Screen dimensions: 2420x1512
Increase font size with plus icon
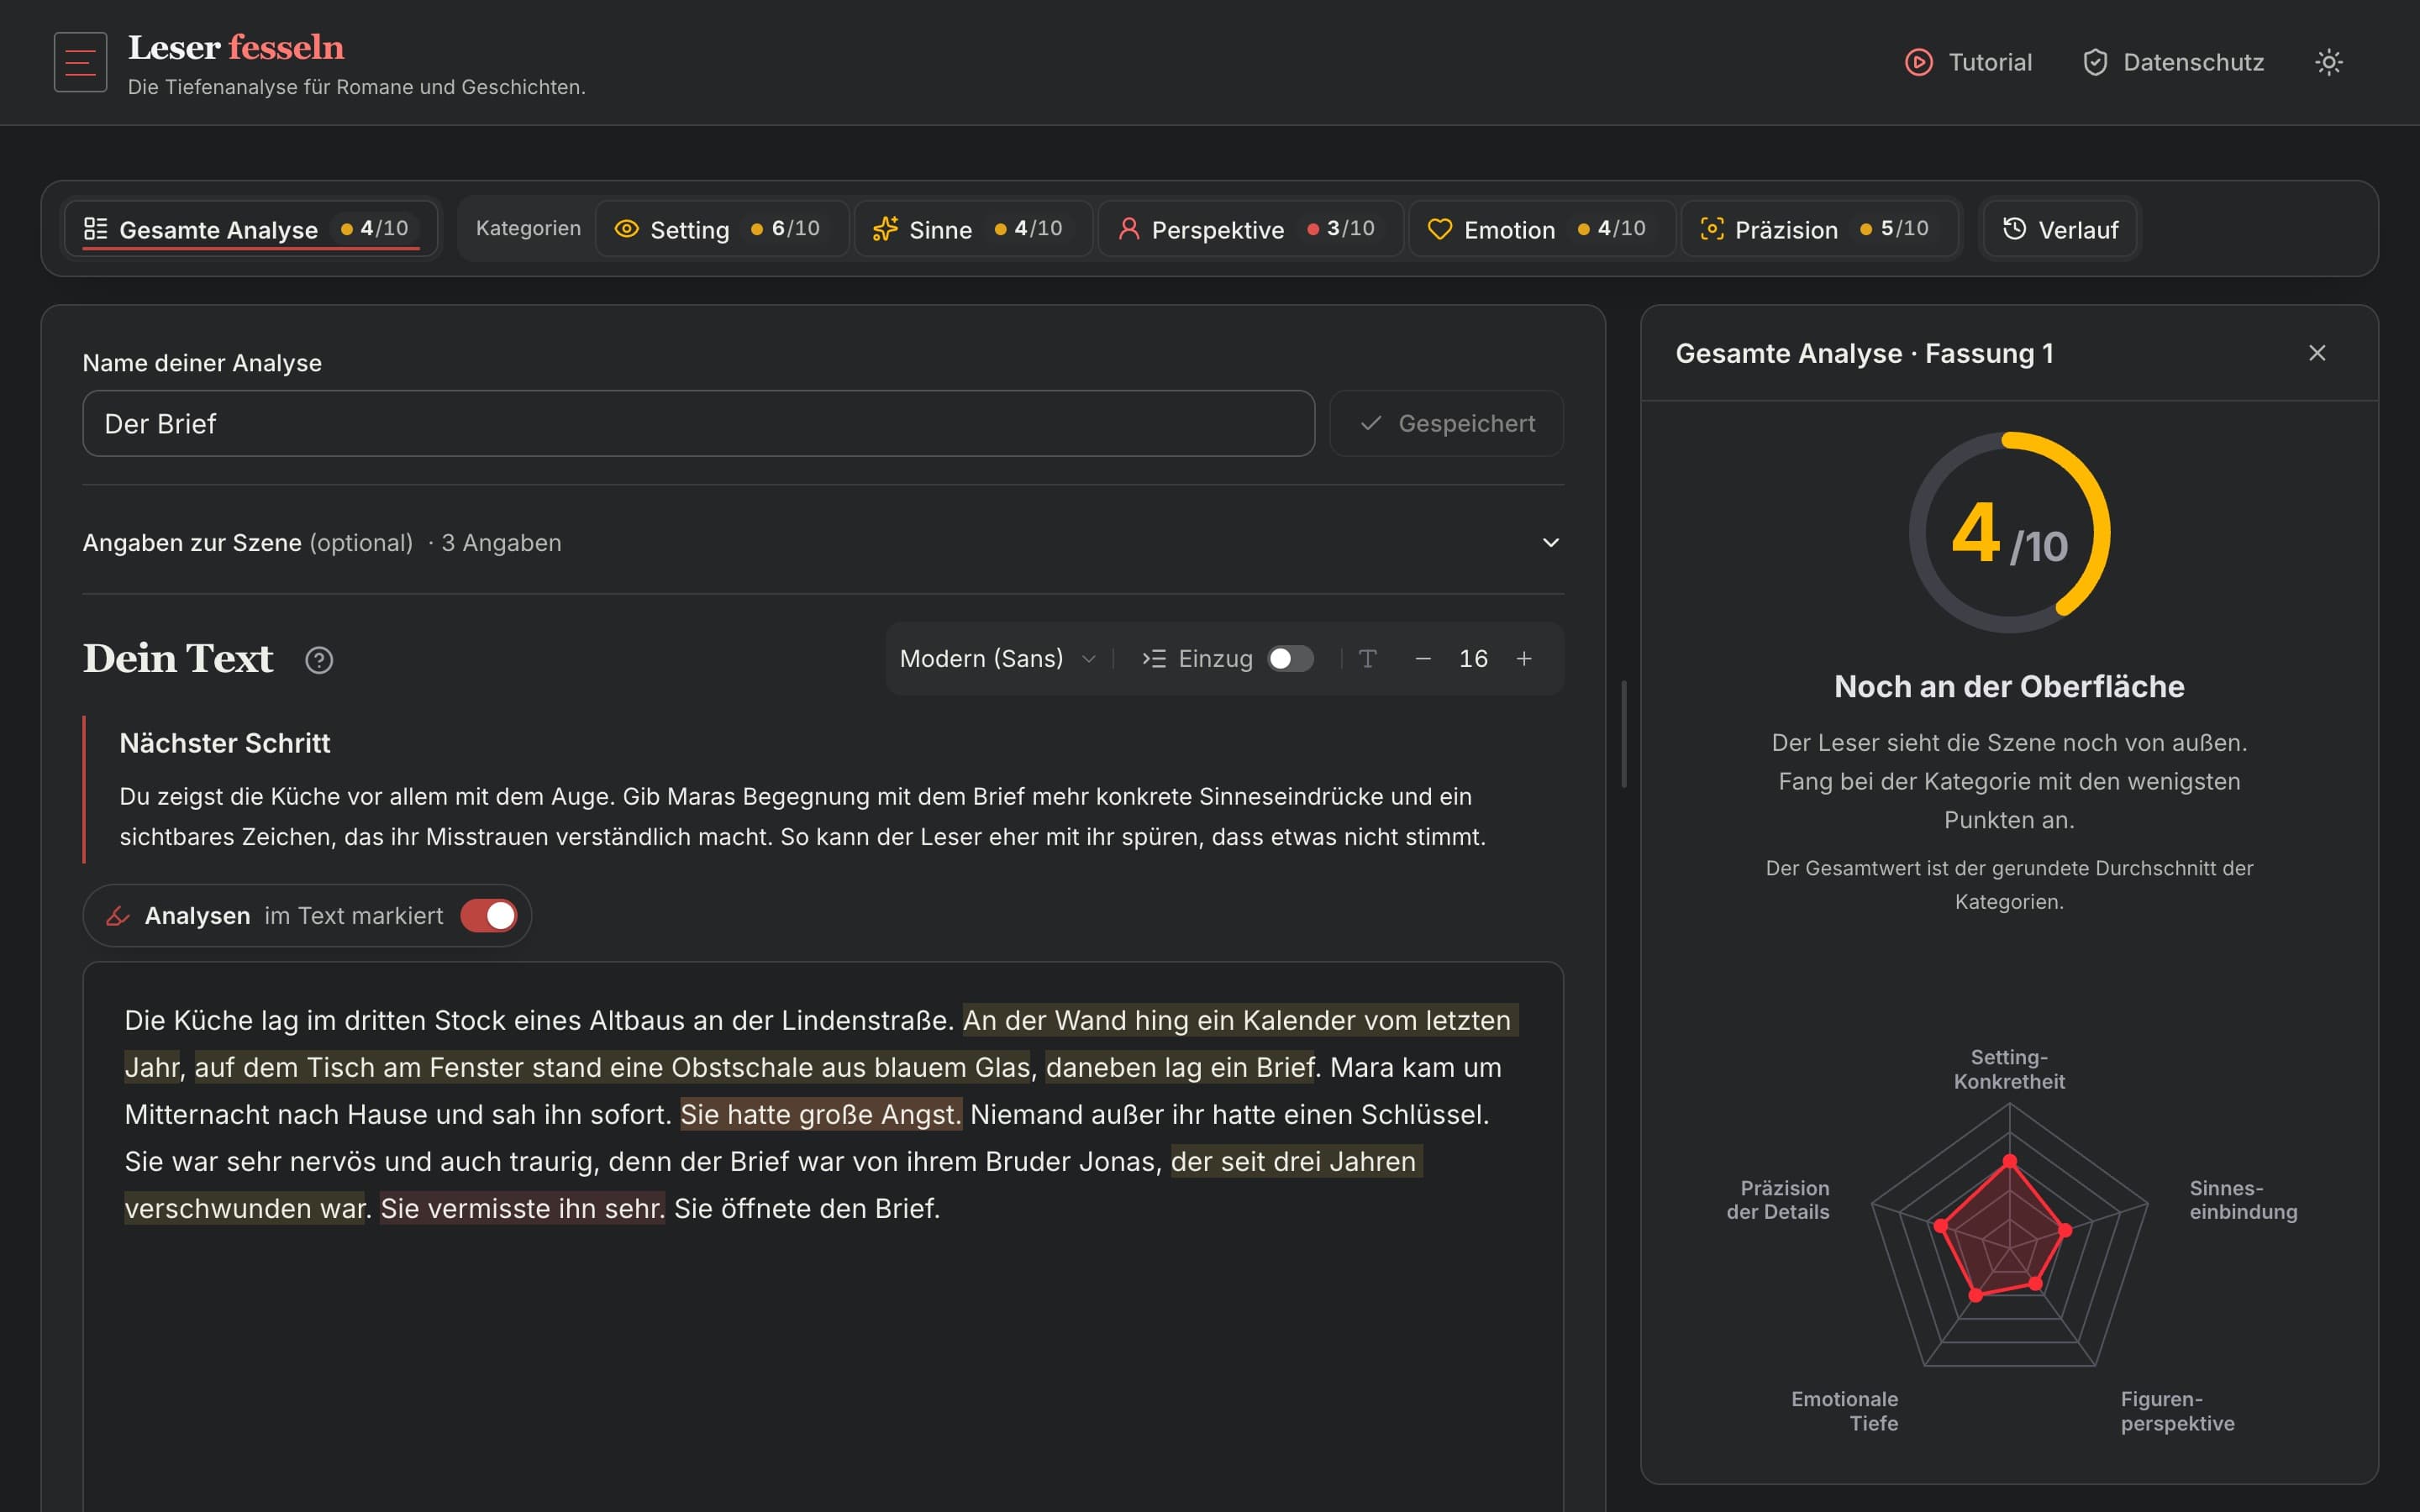pos(1523,658)
